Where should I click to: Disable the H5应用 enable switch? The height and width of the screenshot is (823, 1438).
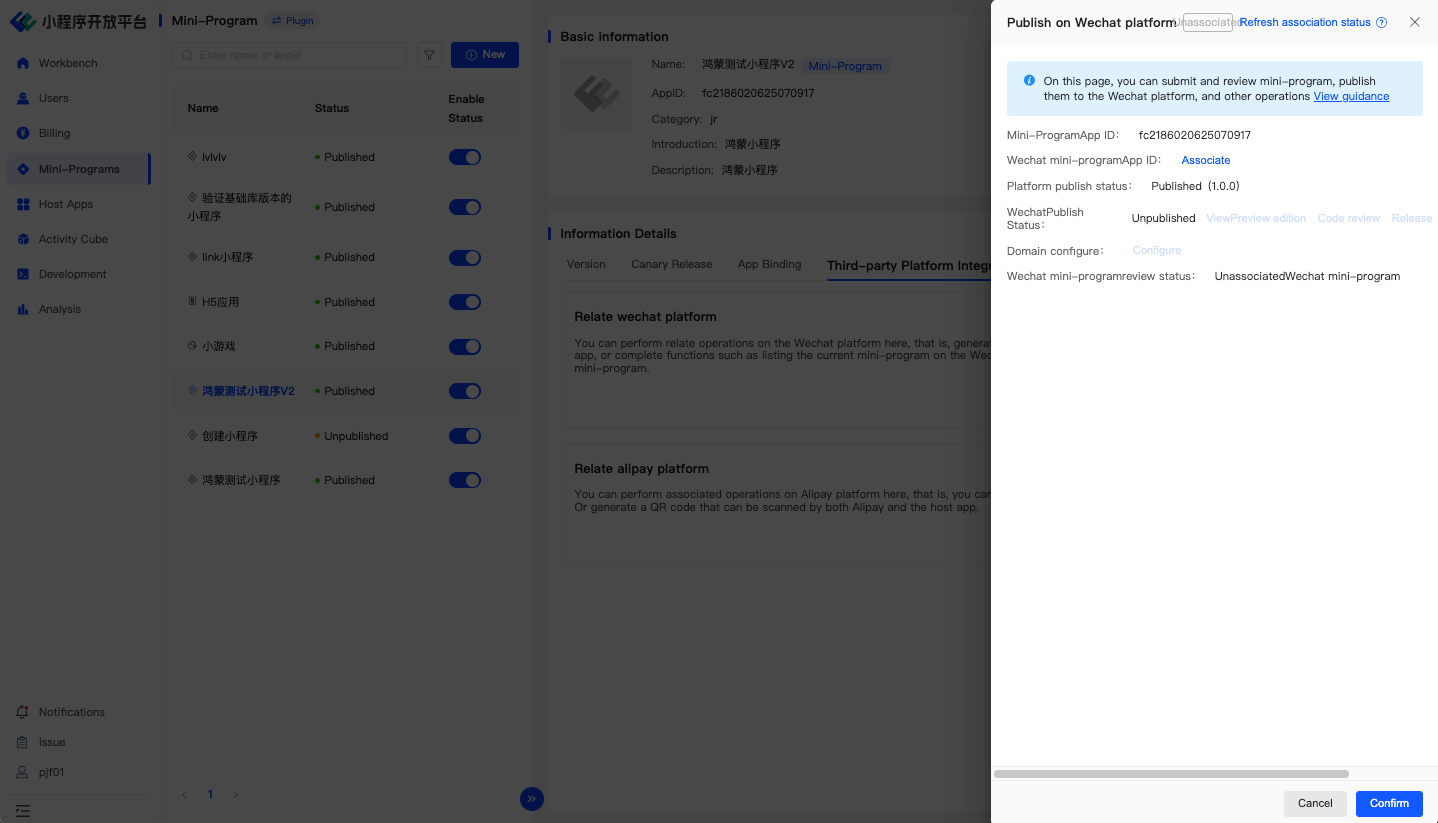[x=465, y=302]
